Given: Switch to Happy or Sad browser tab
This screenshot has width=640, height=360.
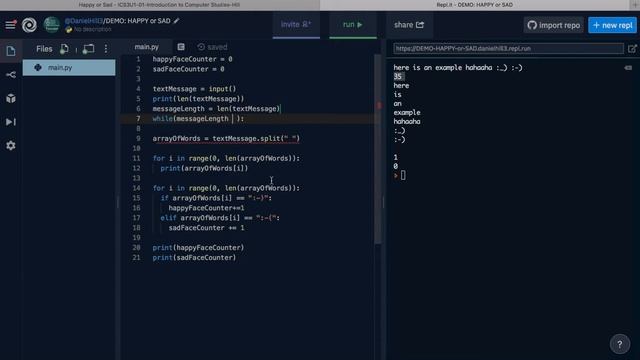Looking at the screenshot, I should coord(160,5).
